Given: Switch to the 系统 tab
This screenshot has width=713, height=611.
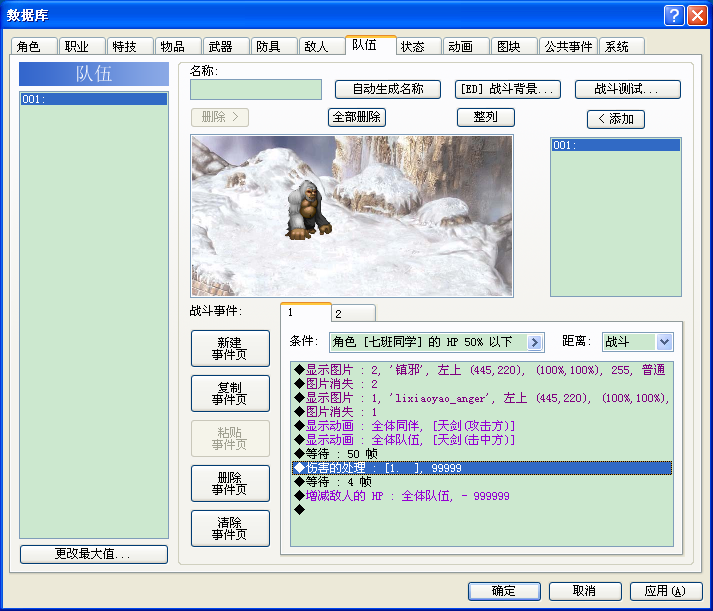Looking at the screenshot, I should [622, 46].
